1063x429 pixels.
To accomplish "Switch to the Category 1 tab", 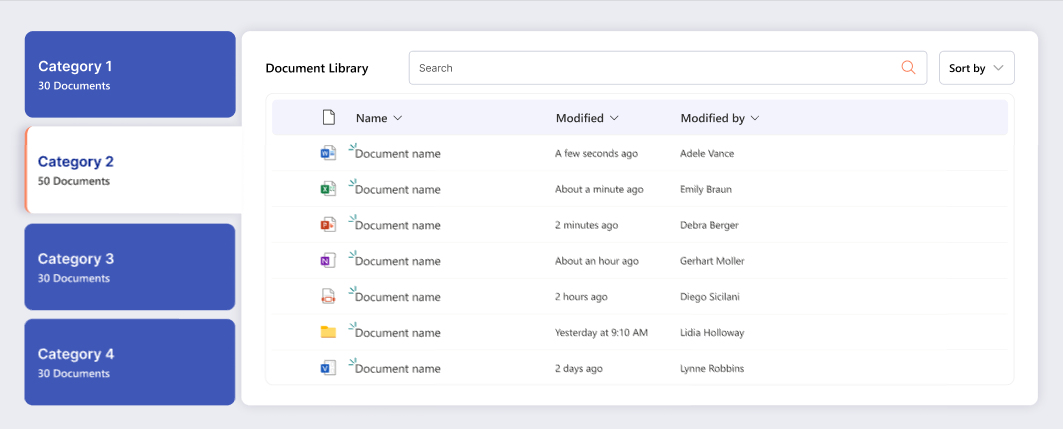I will (x=130, y=75).
